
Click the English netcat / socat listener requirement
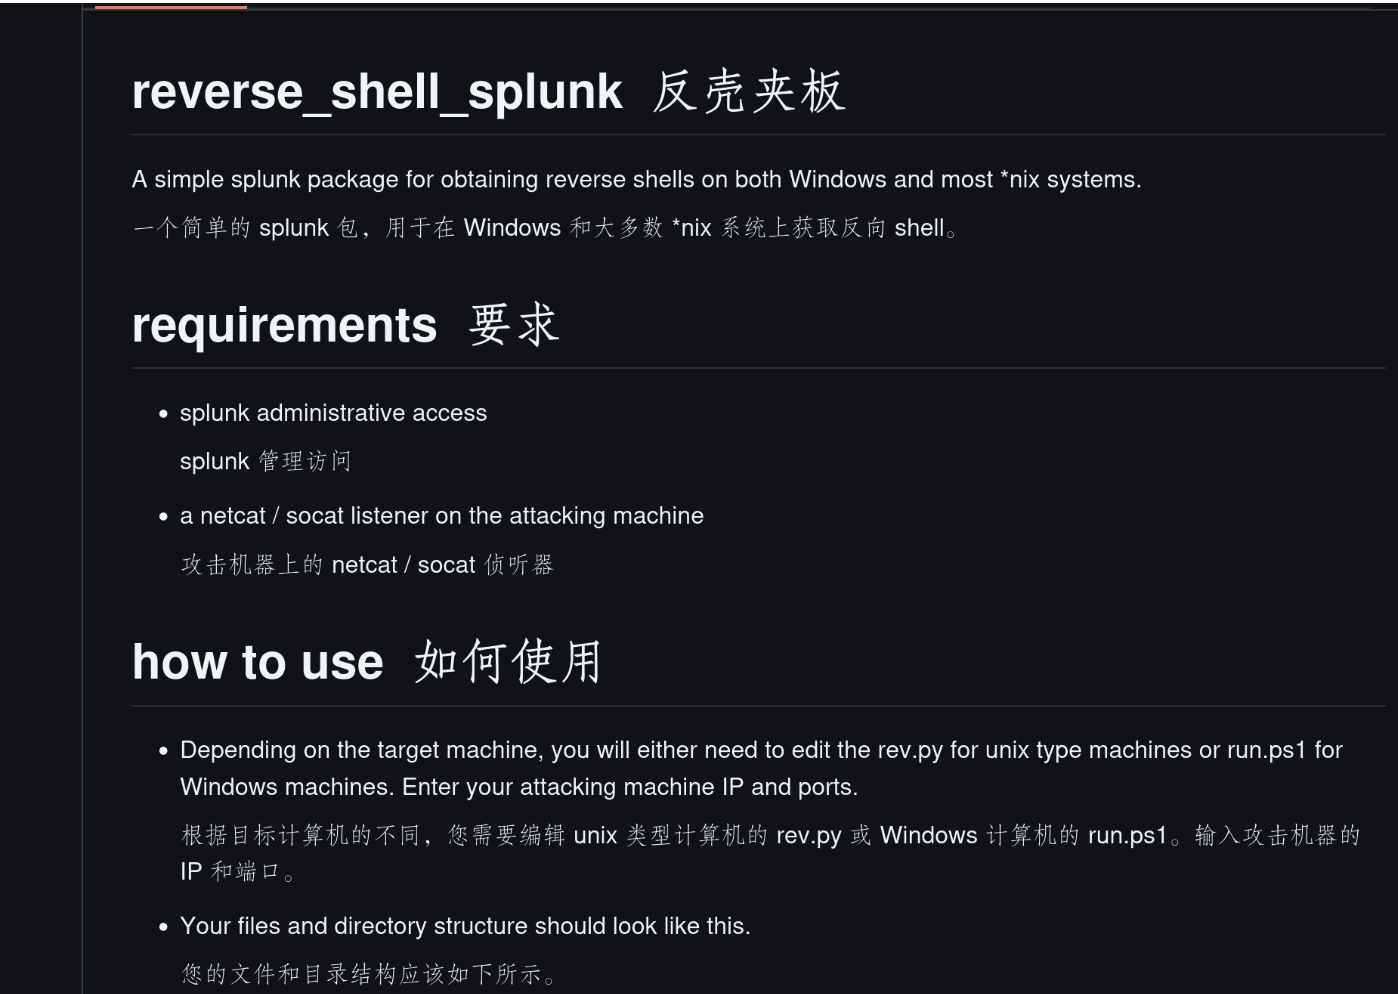(x=441, y=516)
